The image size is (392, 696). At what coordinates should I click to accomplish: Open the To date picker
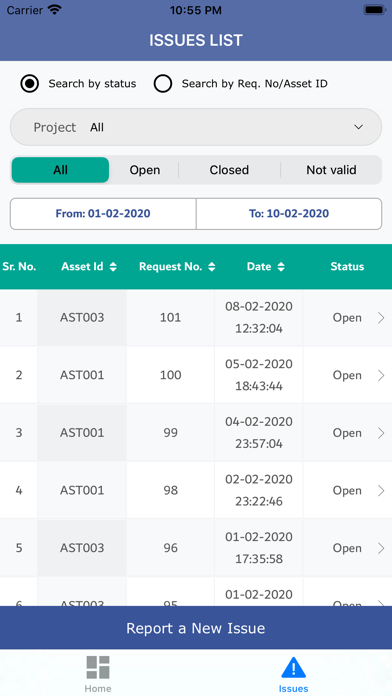[289, 214]
